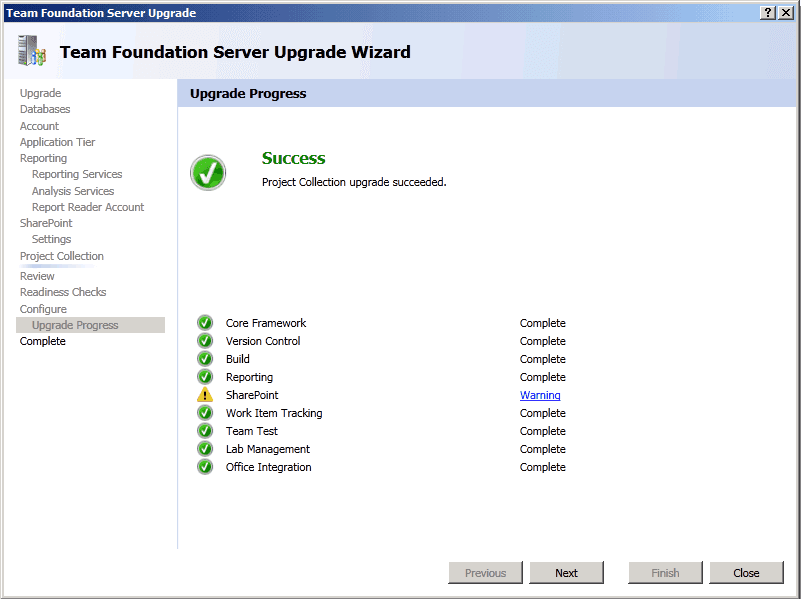Click the green check icon next to Core Framework

205,323
